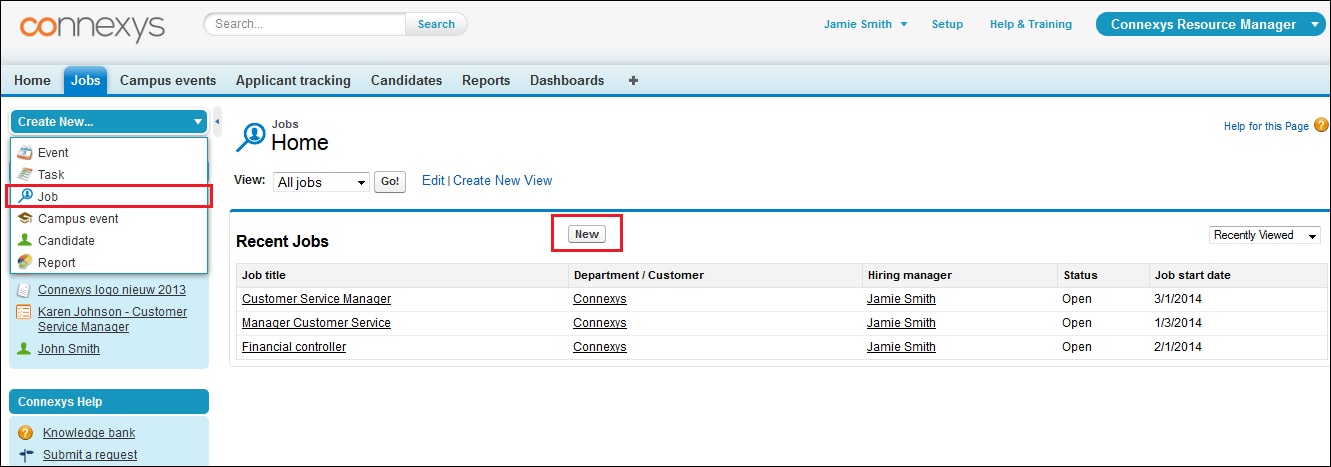Click the icon beside Karen Johnson recent item
Viewport: 1331px width, 467px height.
[x=24, y=312]
